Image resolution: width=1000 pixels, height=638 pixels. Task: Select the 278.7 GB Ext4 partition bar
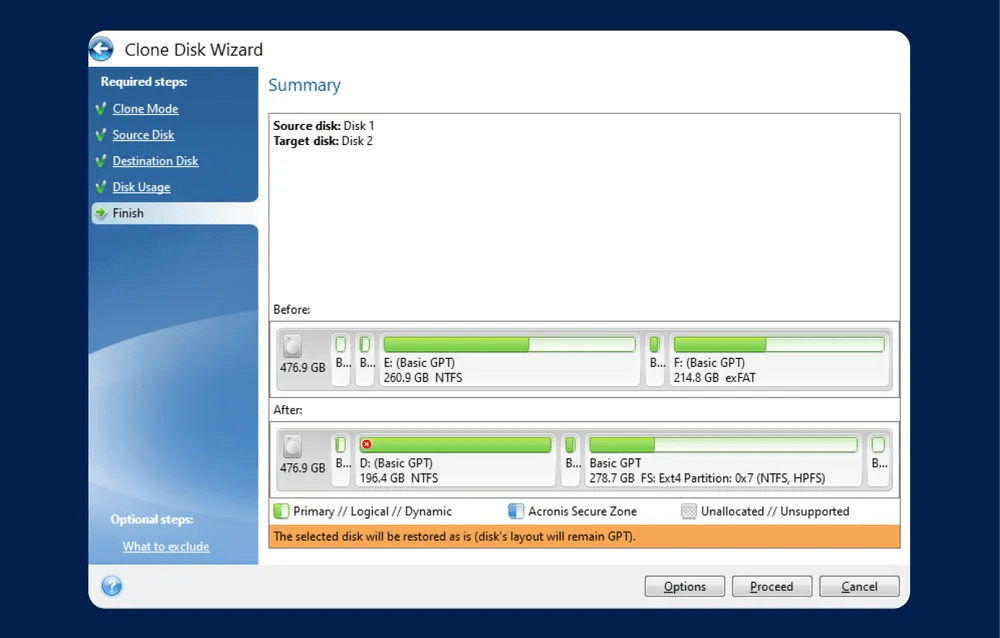(x=722, y=460)
